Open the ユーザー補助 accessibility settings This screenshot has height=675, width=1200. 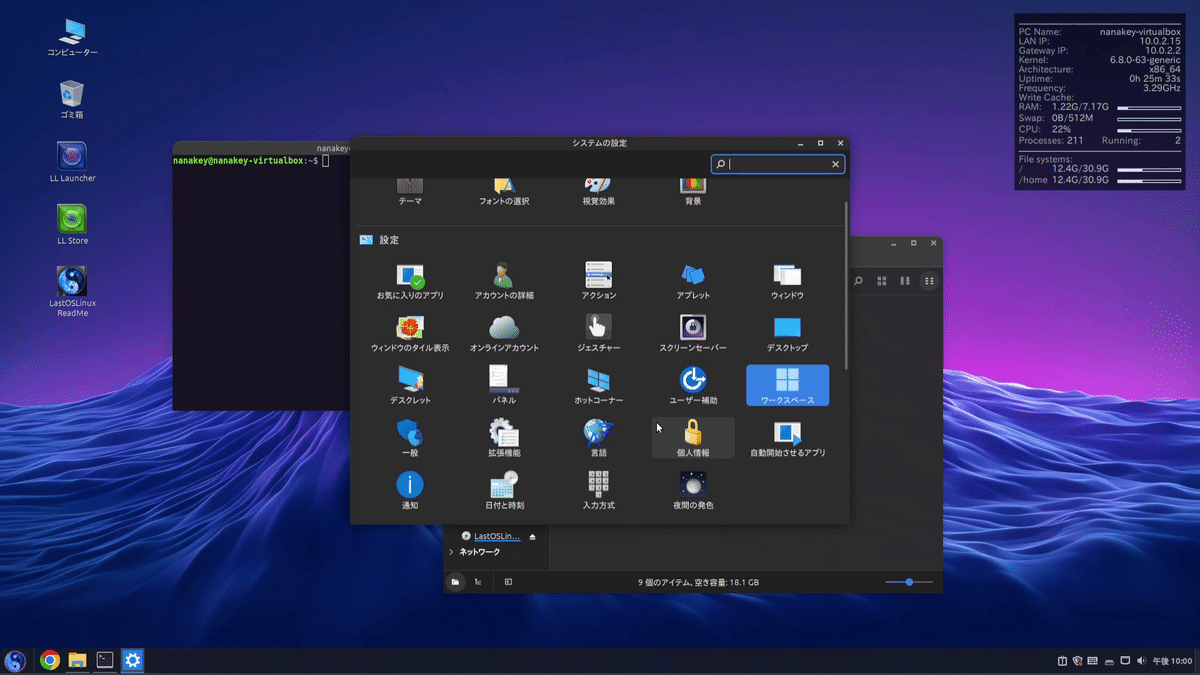(x=692, y=383)
